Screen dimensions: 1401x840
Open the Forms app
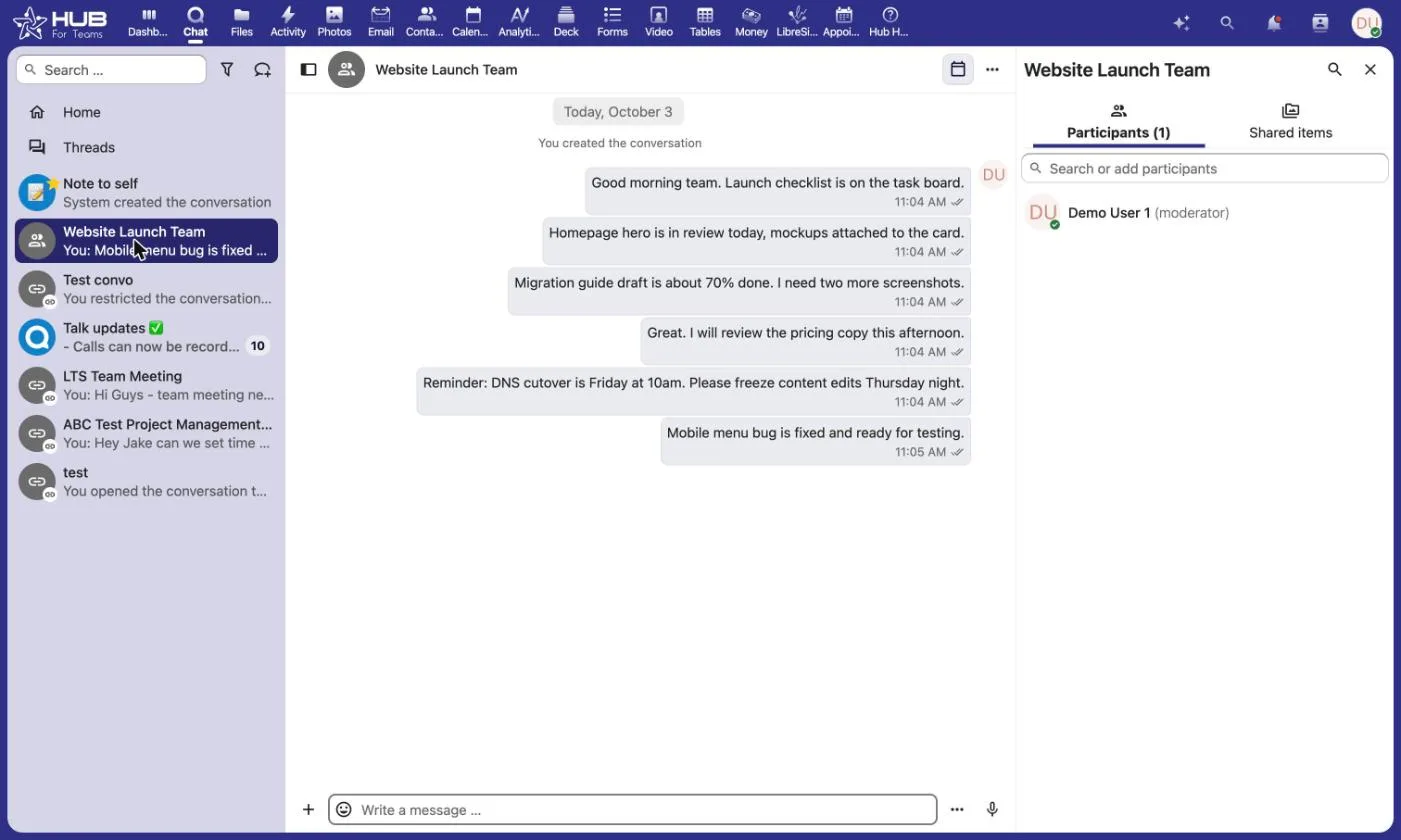point(612,22)
